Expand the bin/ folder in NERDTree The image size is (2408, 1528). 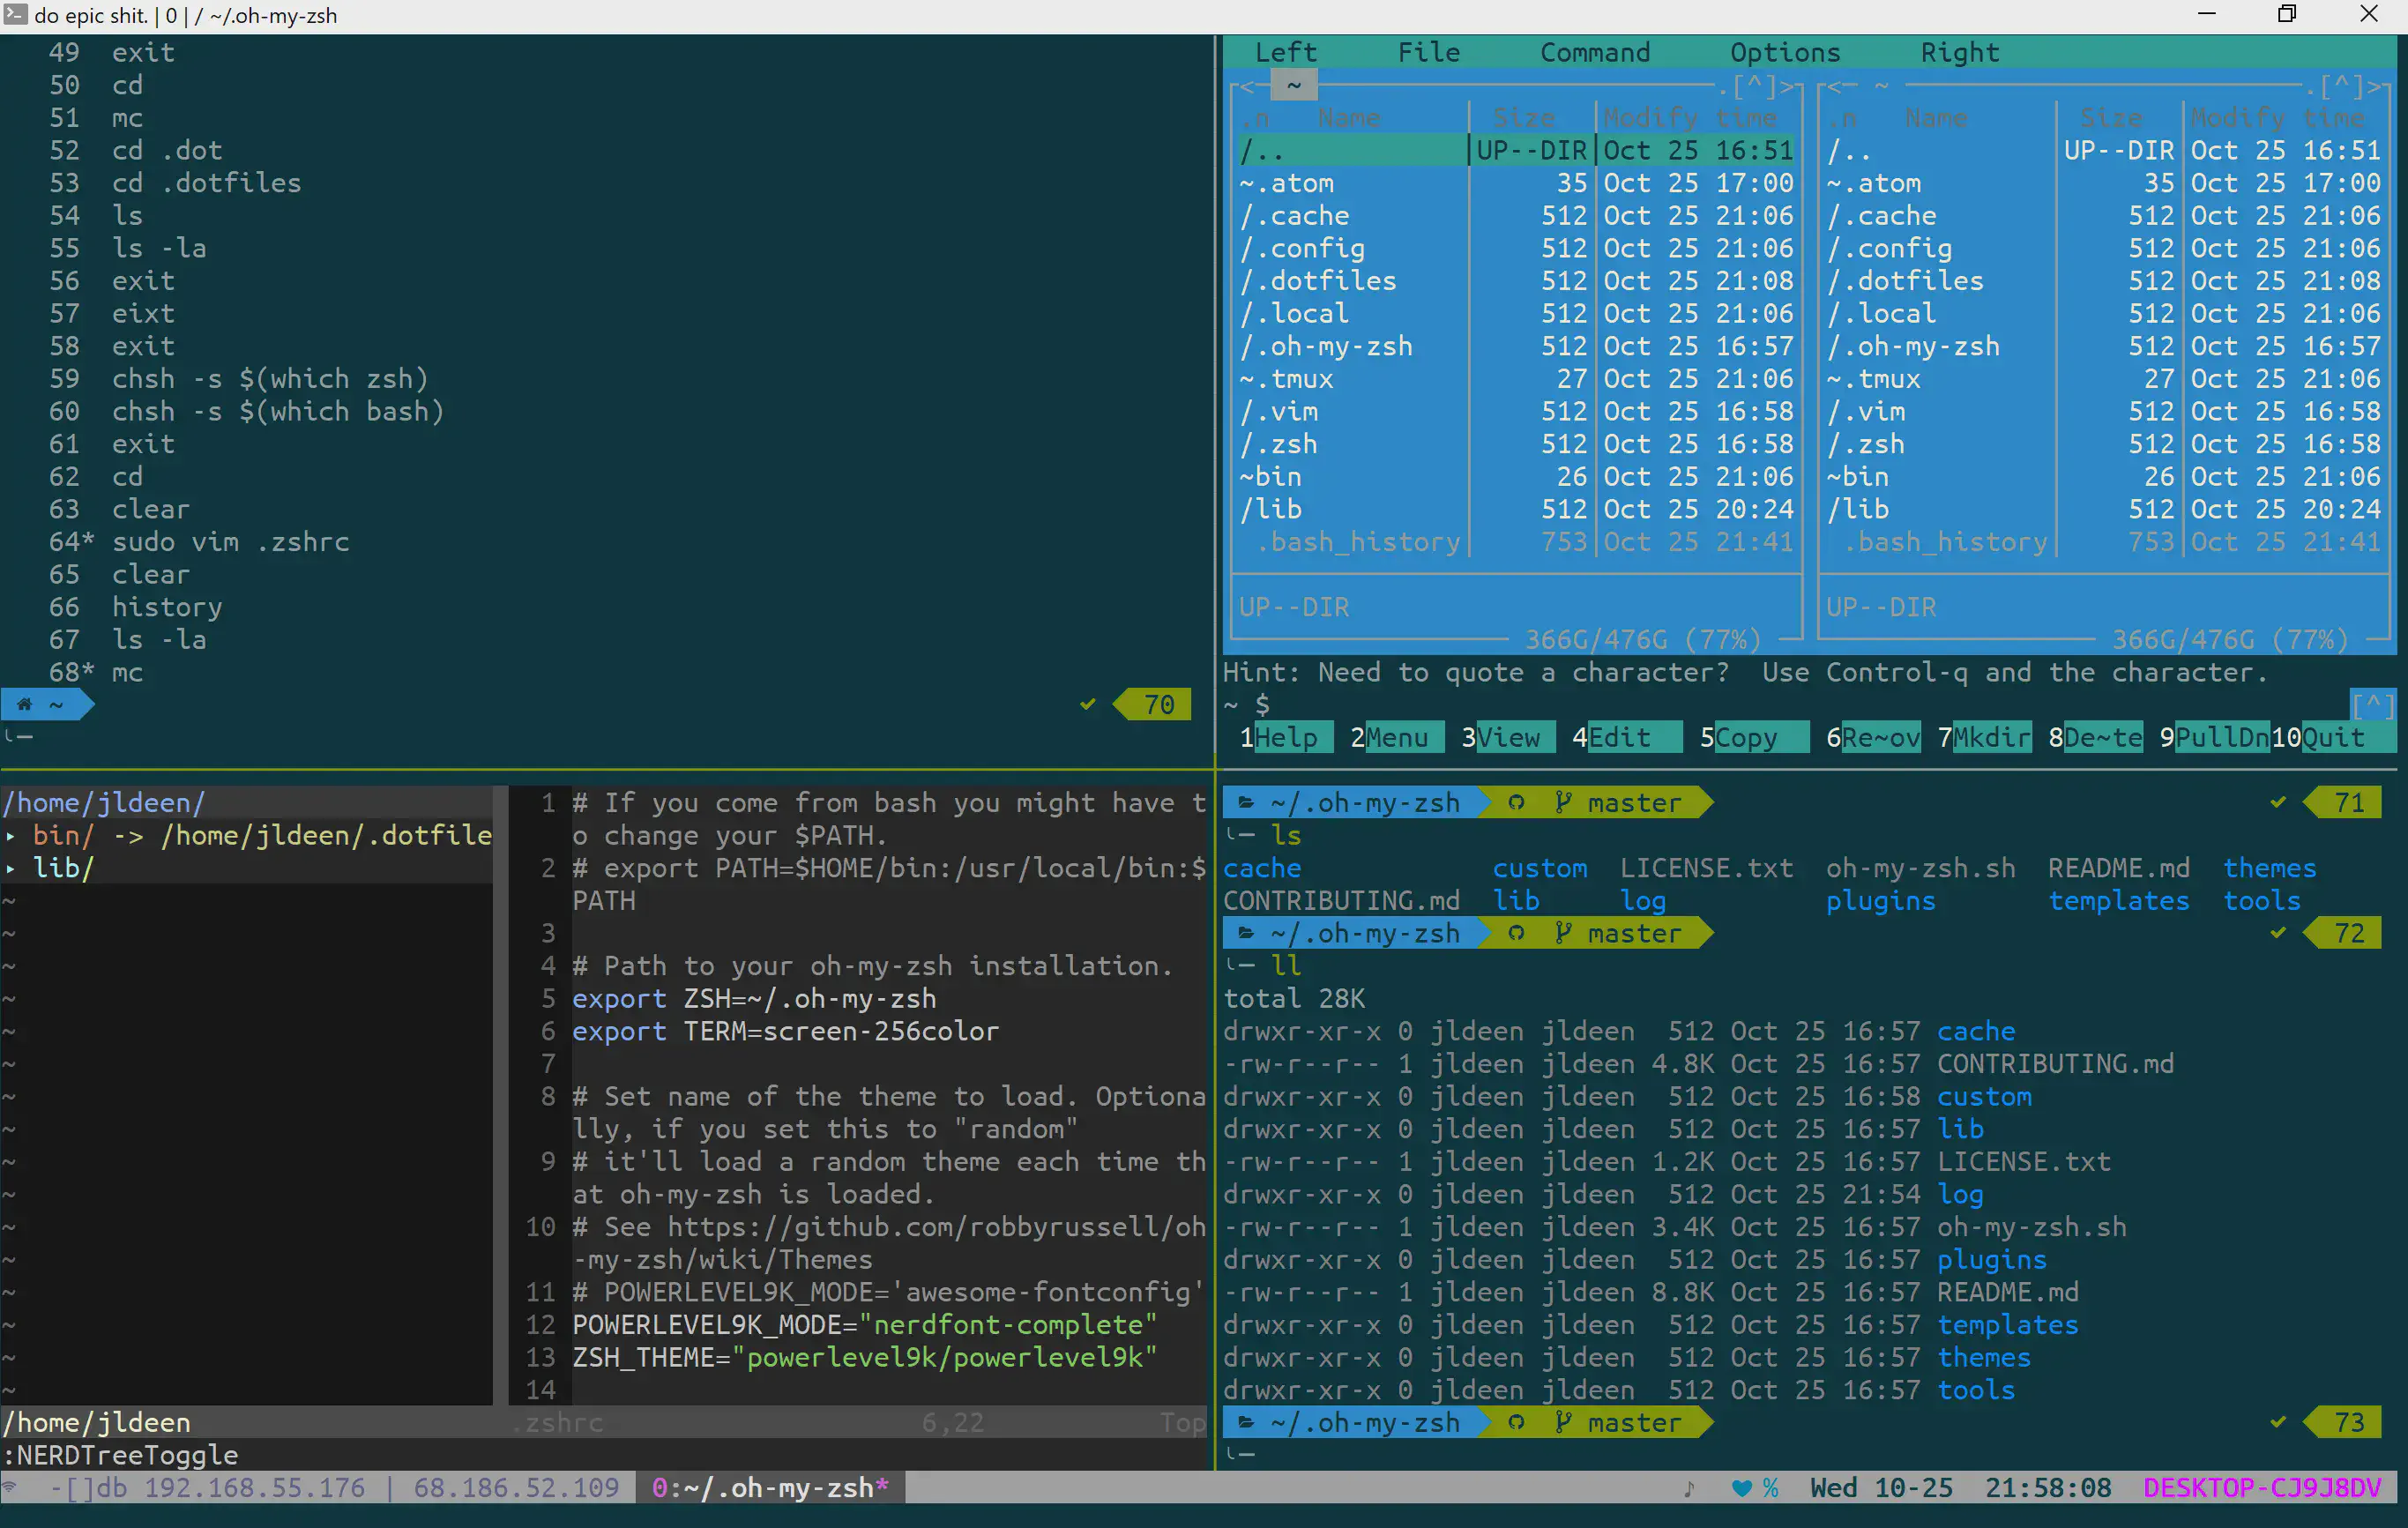click(x=10, y=835)
